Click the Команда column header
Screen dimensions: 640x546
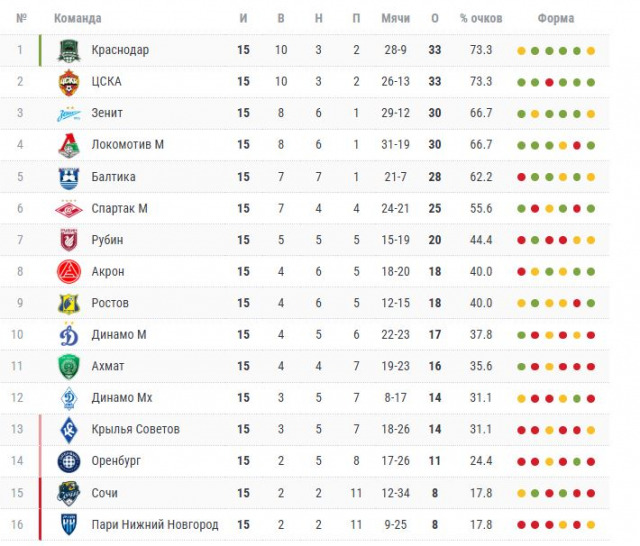pyautogui.click(x=77, y=19)
